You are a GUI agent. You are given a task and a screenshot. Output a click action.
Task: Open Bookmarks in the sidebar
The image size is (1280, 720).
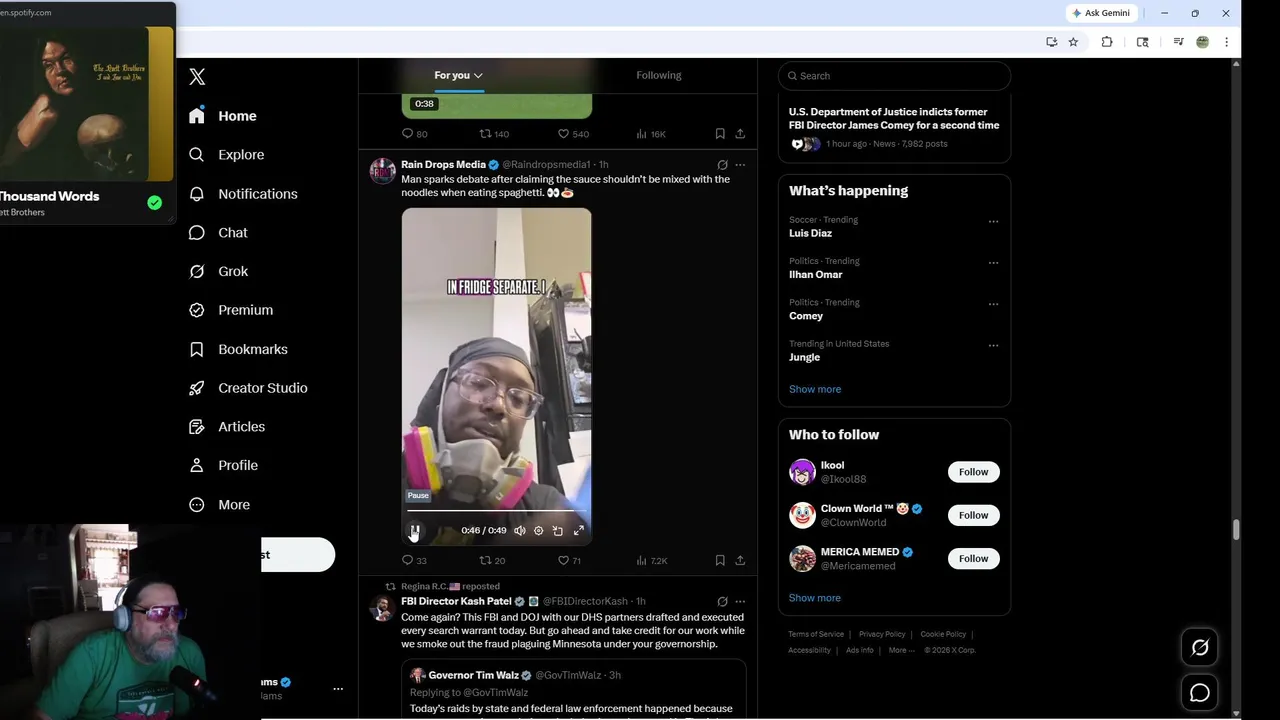point(238,349)
